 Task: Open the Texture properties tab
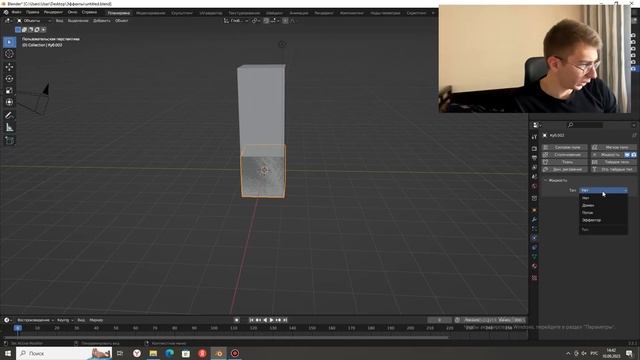point(534,278)
